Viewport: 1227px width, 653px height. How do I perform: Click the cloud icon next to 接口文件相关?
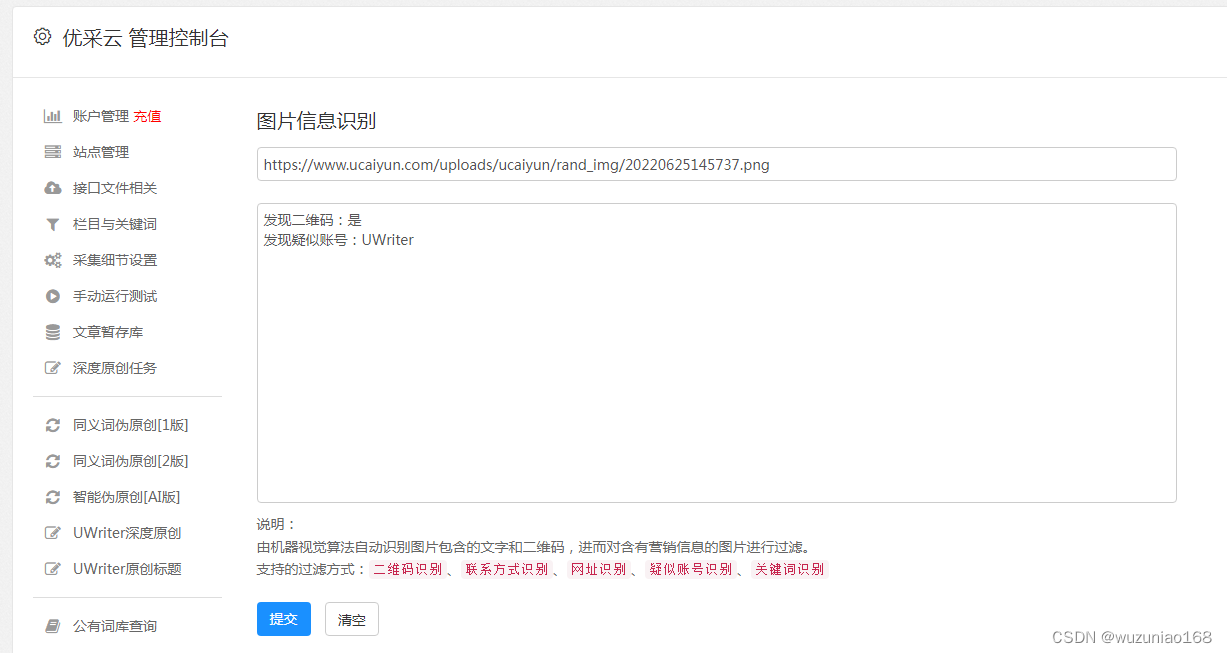point(53,187)
